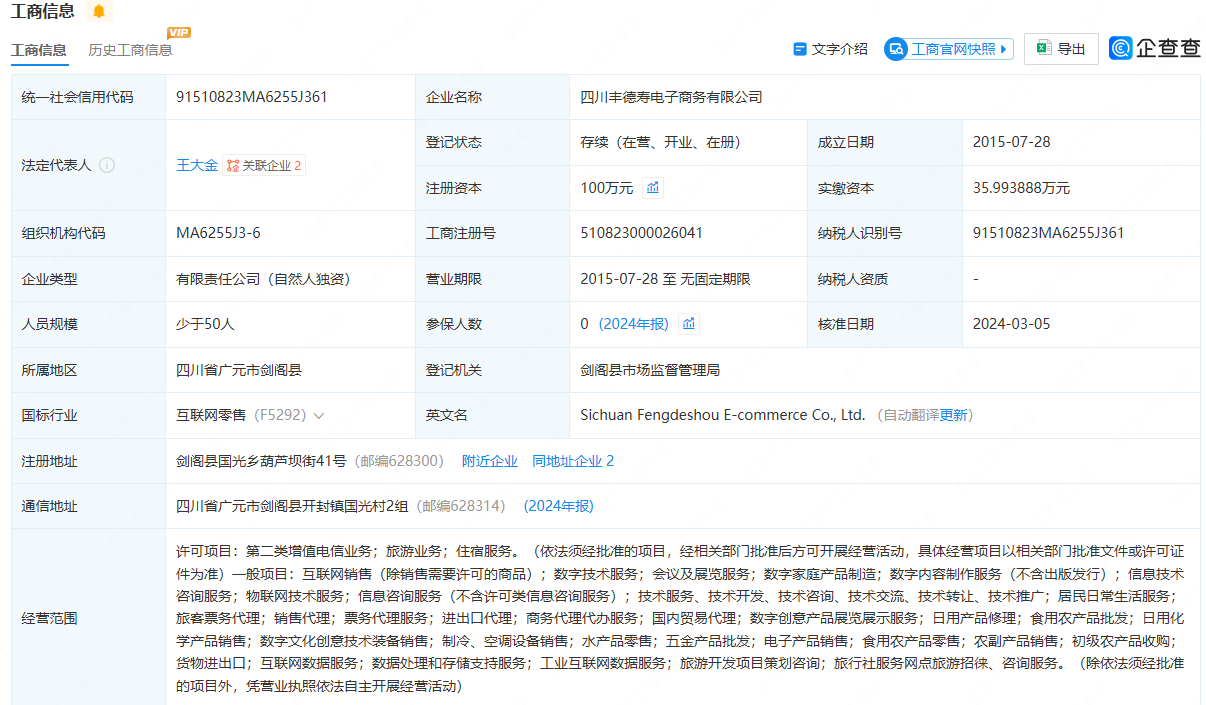Open legal representative 王大金 link
The height and width of the screenshot is (705, 1206).
point(197,166)
